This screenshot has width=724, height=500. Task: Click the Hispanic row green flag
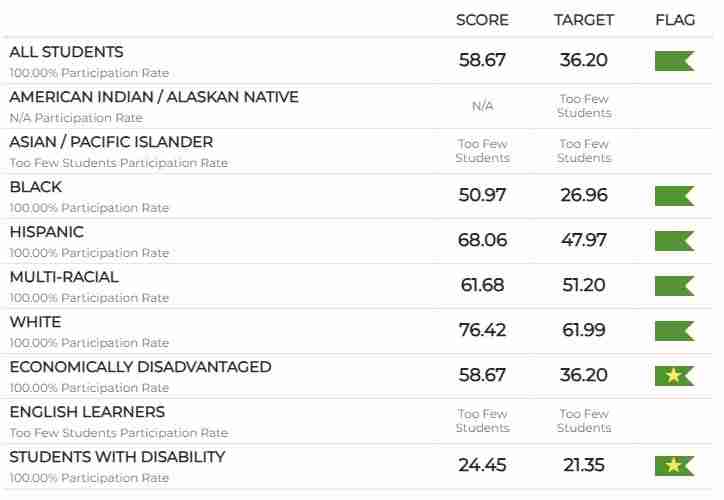tap(674, 241)
